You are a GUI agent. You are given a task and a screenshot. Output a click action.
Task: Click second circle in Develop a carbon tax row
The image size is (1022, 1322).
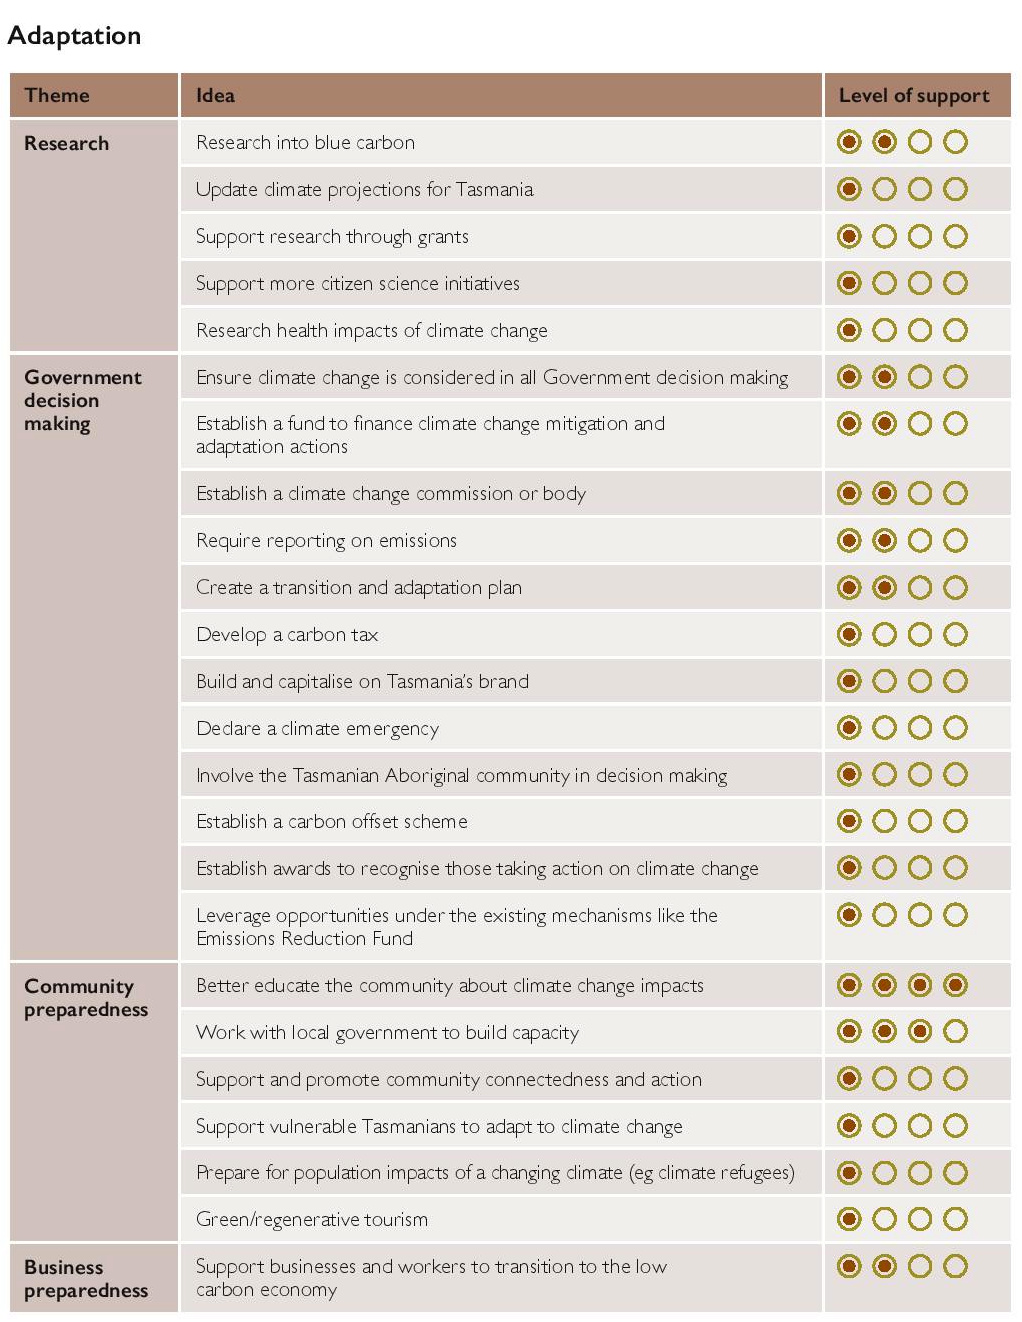coord(884,634)
